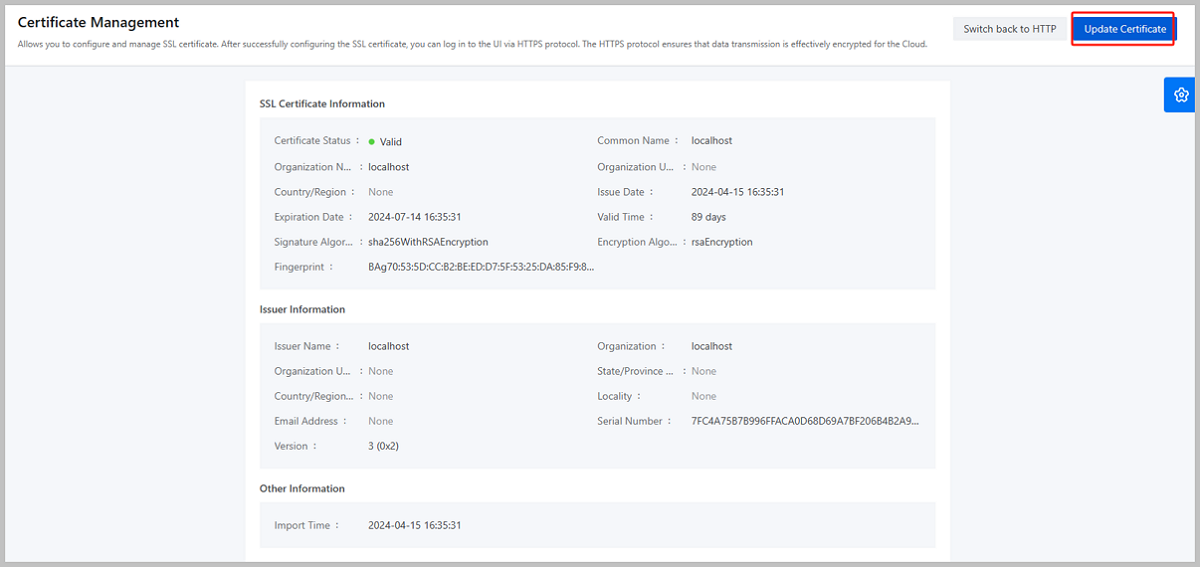Click the Issuer Name localhost value
Image resolution: width=1200 pixels, height=567 pixels.
[388, 346]
